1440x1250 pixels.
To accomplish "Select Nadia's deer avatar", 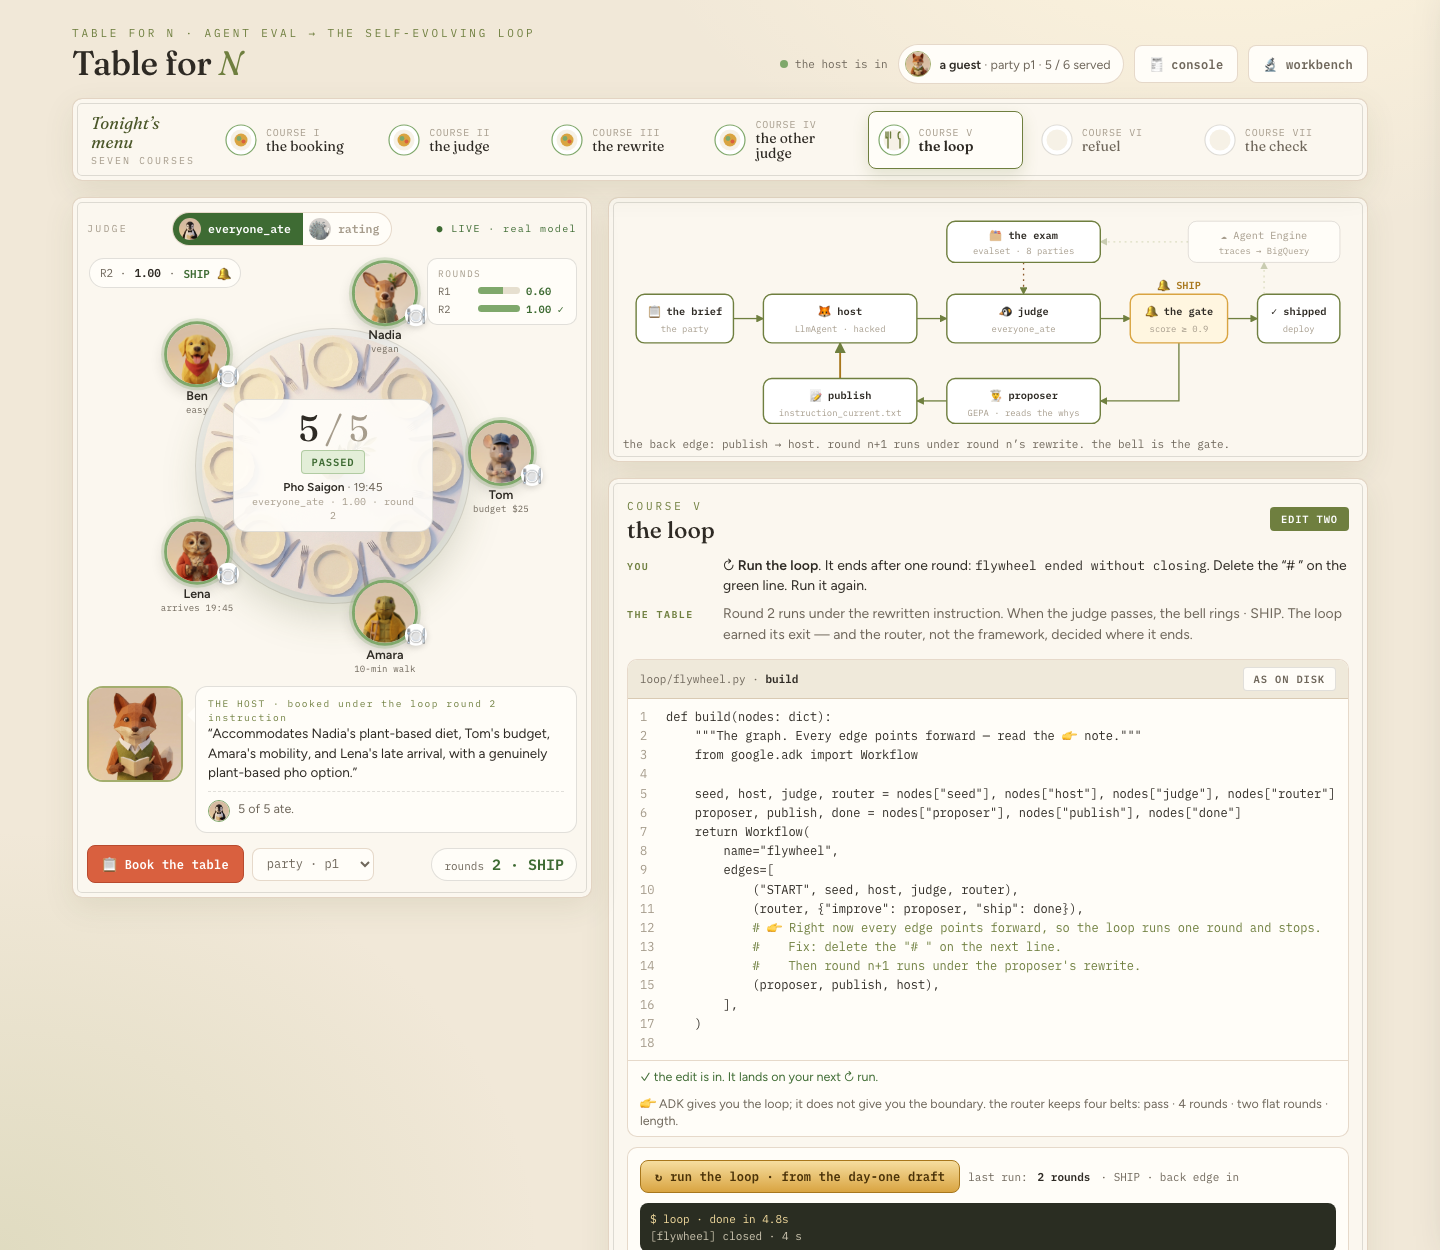I will click(385, 293).
